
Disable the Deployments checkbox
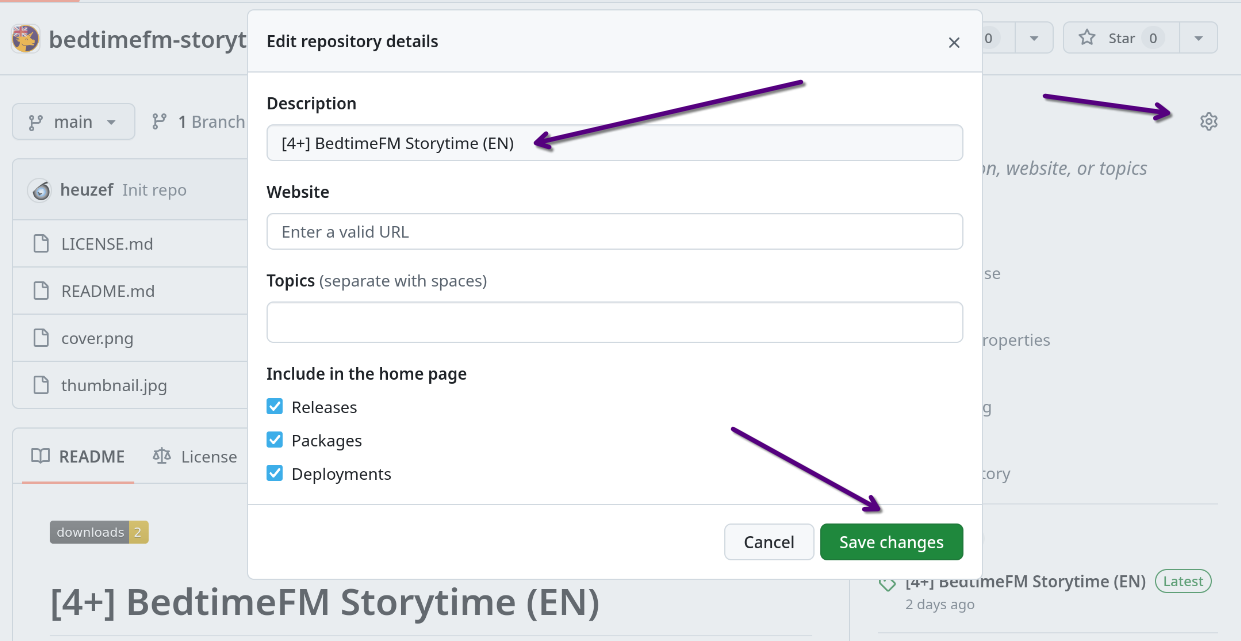pyautogui.click(x=275, y=473)
